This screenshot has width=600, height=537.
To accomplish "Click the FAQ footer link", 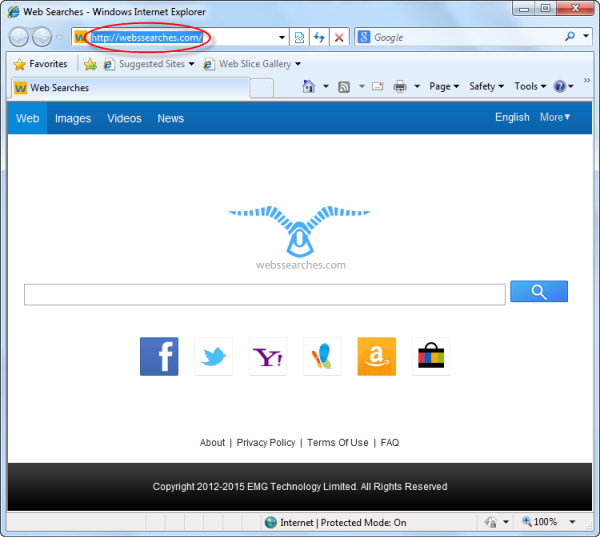I will pos(390,443).
